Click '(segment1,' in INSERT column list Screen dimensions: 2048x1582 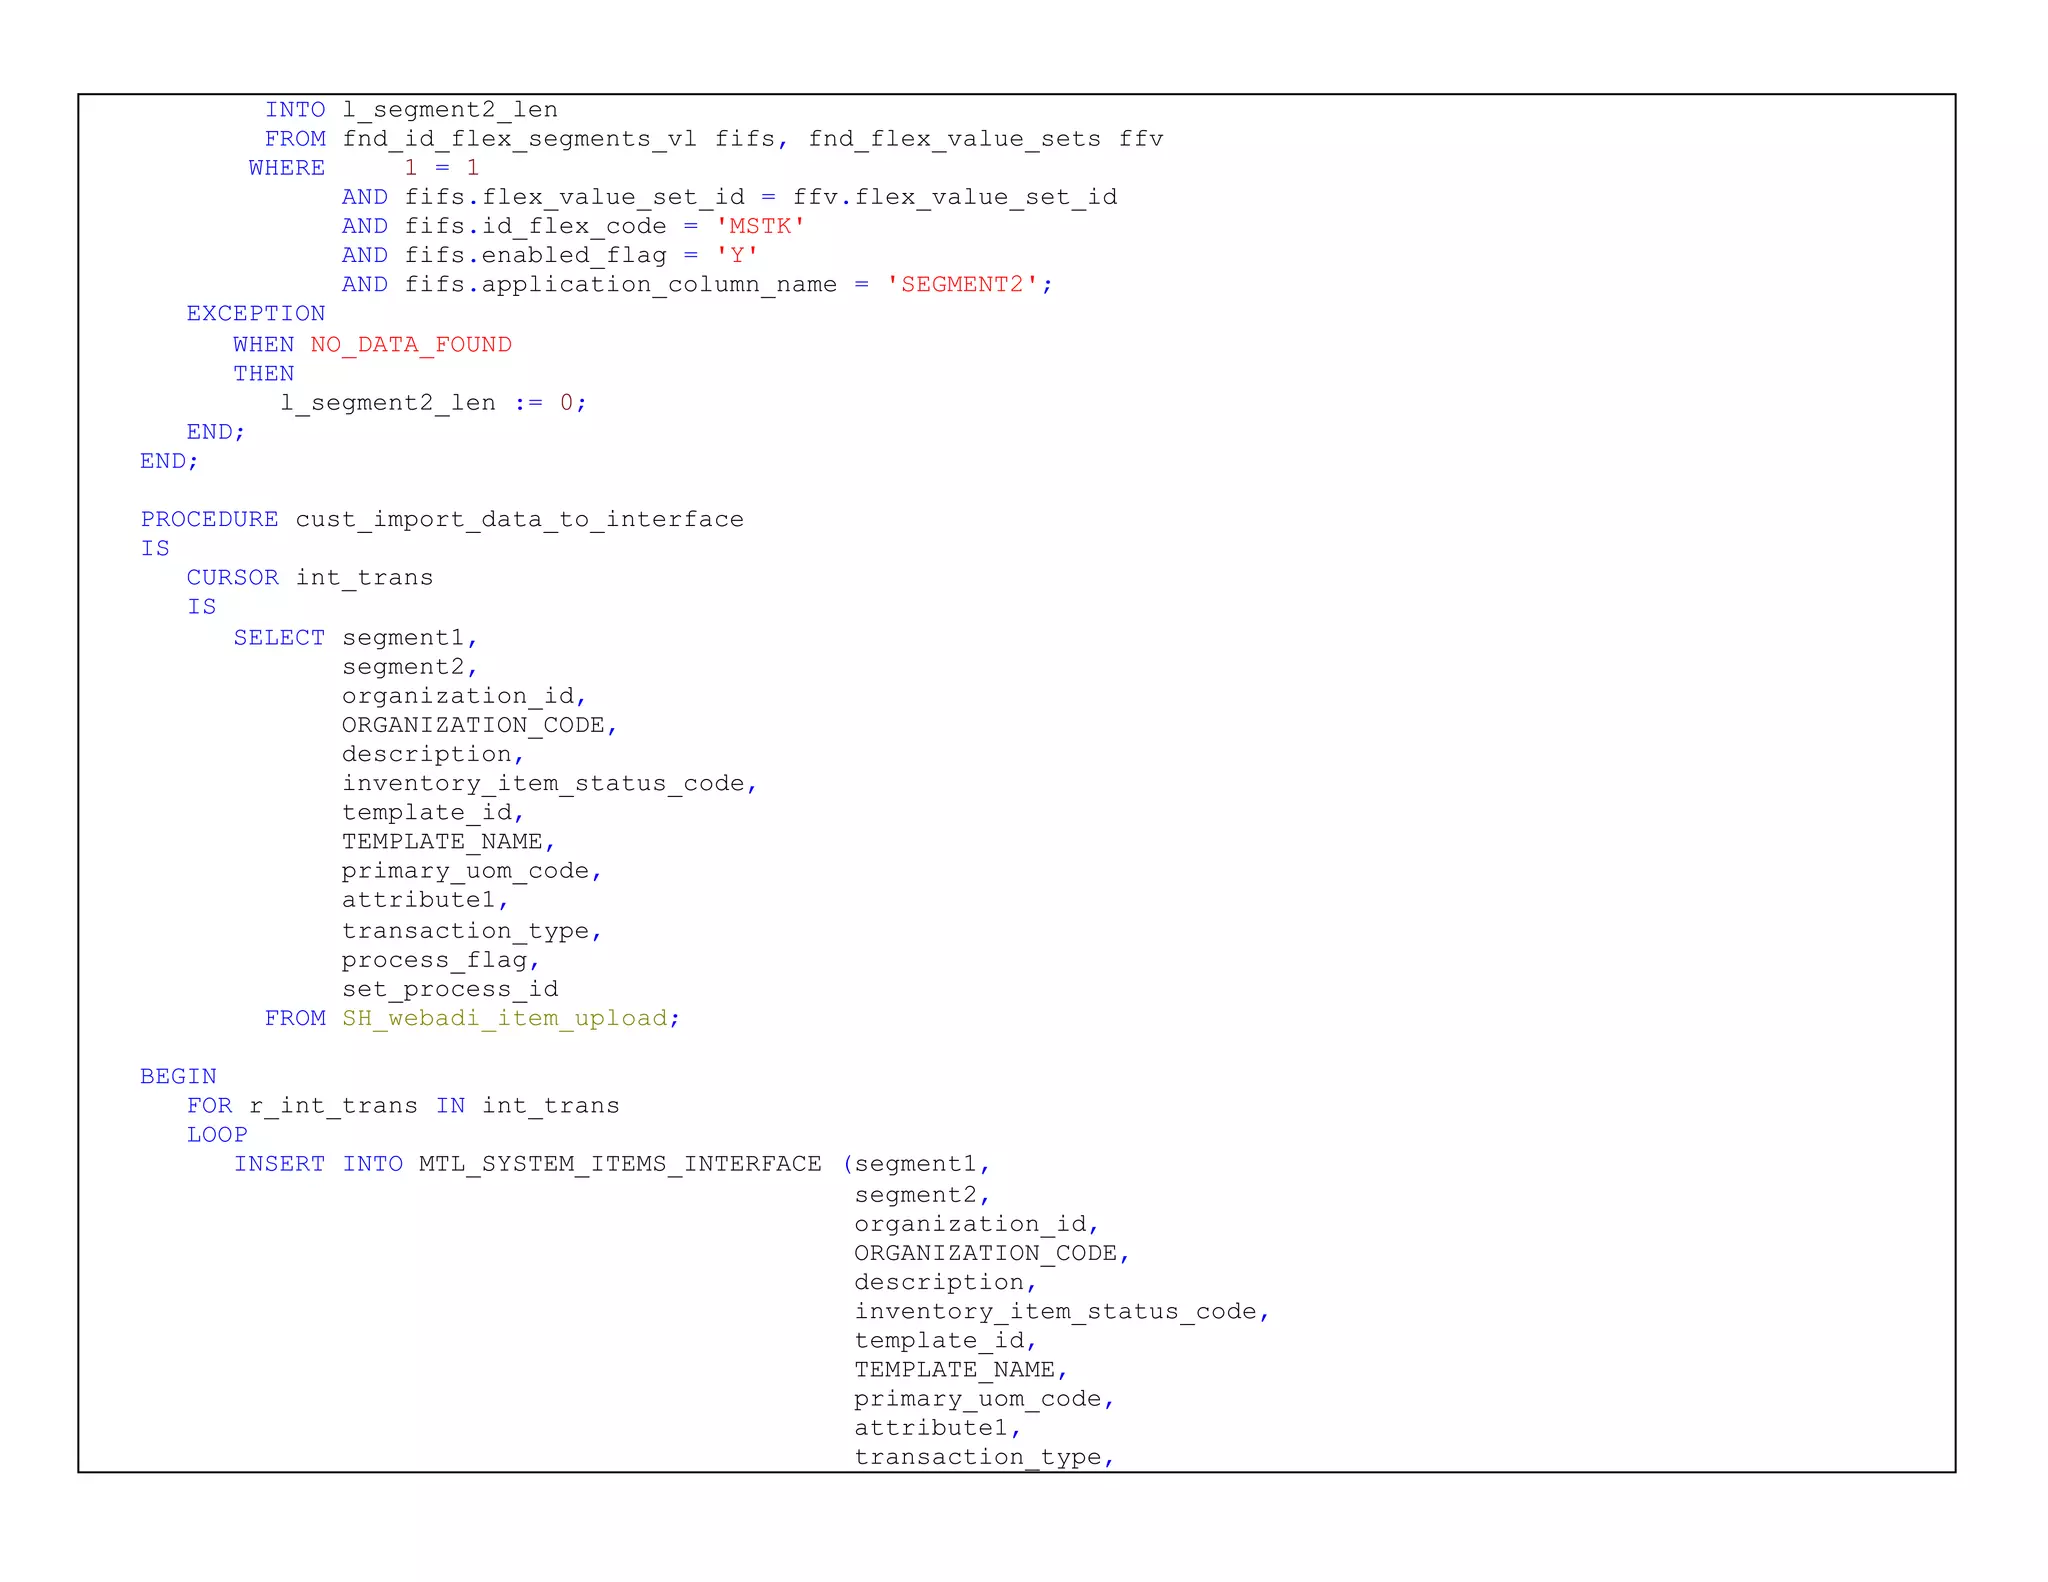point(916,1164)
